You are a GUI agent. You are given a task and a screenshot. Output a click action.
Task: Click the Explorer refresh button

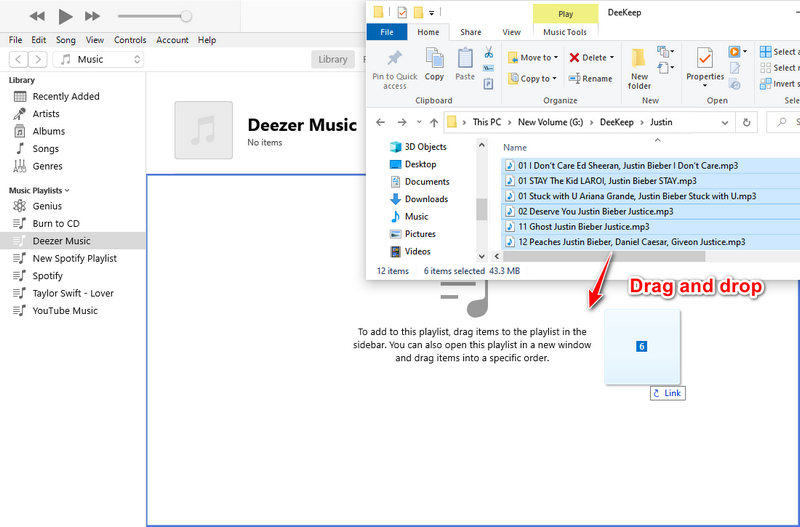pyautogui.click(x=746, y=122)
